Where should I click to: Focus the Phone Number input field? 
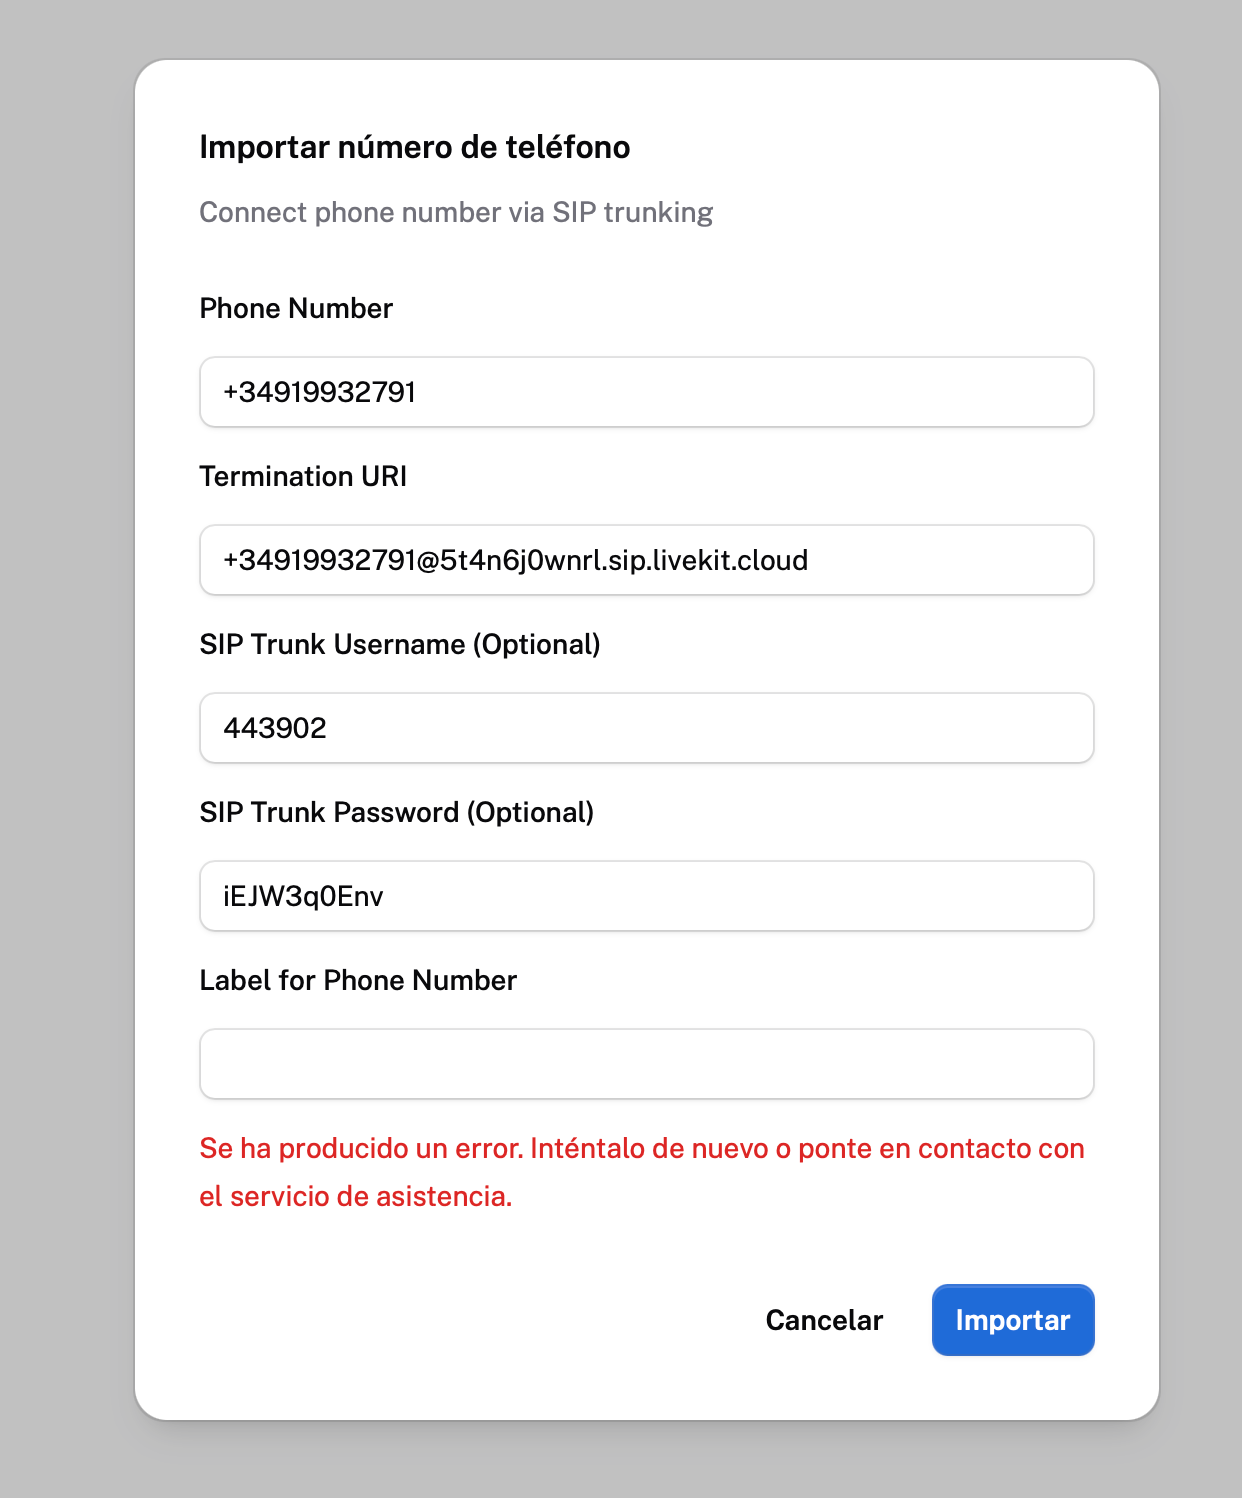[x=647, y=392]
